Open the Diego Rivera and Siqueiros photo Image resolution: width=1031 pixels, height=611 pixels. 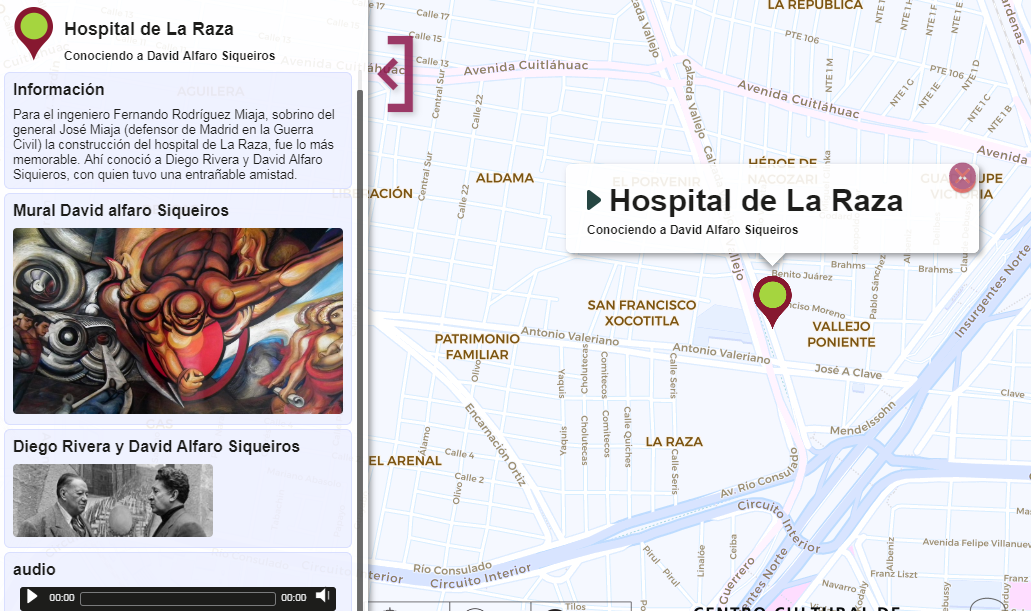click(113, 501)
